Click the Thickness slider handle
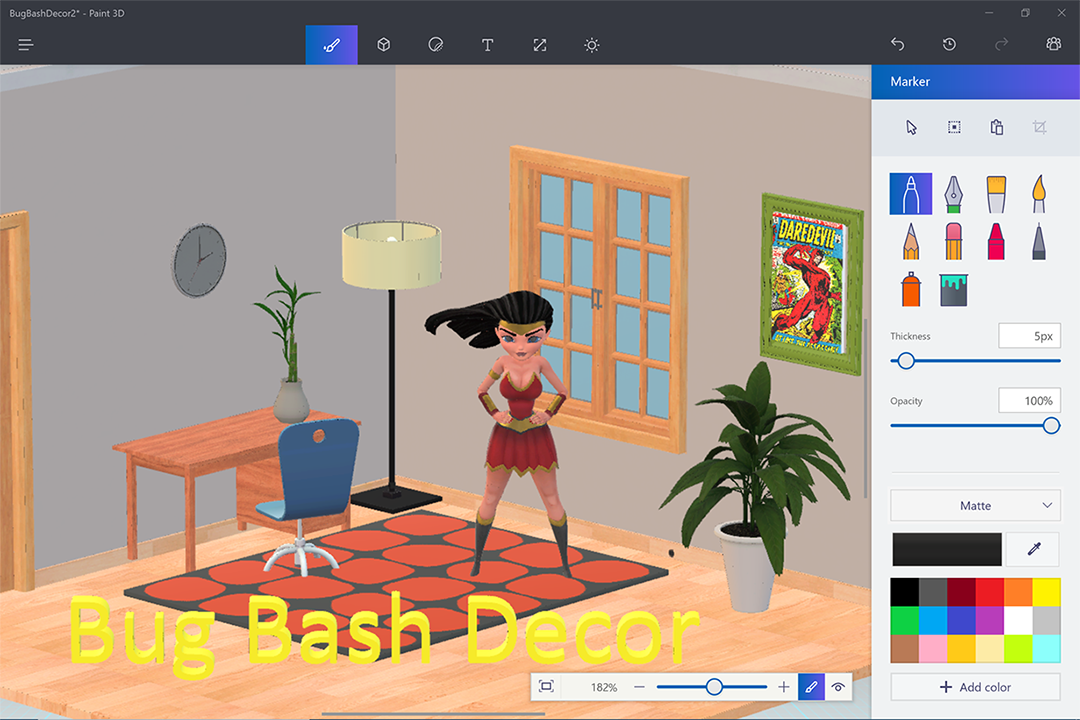The height and width of the screenshot is (720, 1080). 906,360
